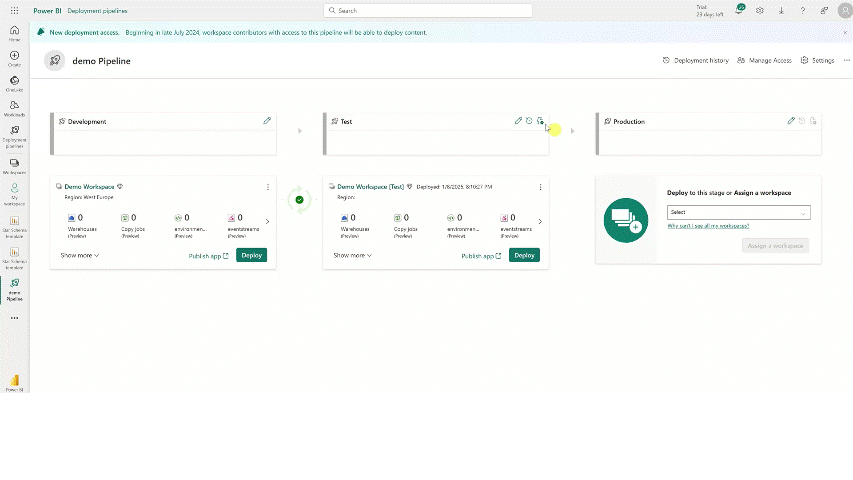Open Test stage deployment rules icon
The width and height of the screenshot is (853, 480).
tap(540, 121)
